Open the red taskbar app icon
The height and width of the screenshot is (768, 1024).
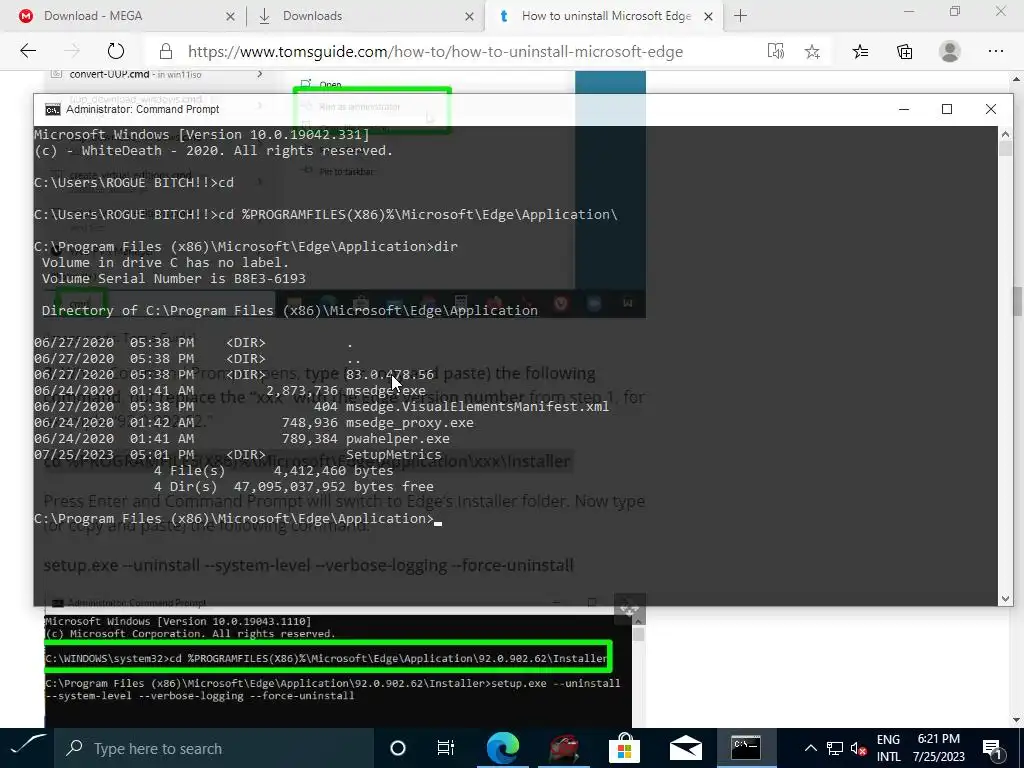pos(563,748)
